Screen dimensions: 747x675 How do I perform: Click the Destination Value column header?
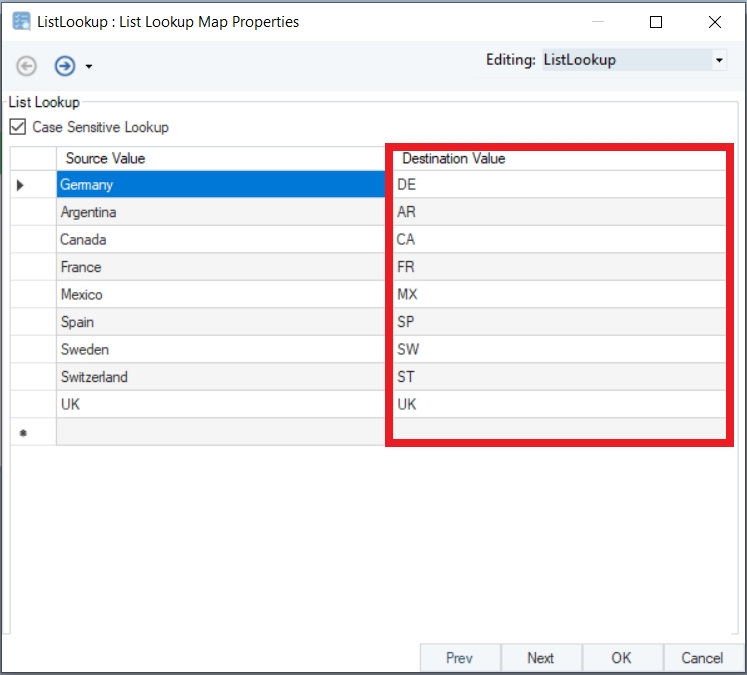[454, 158]
